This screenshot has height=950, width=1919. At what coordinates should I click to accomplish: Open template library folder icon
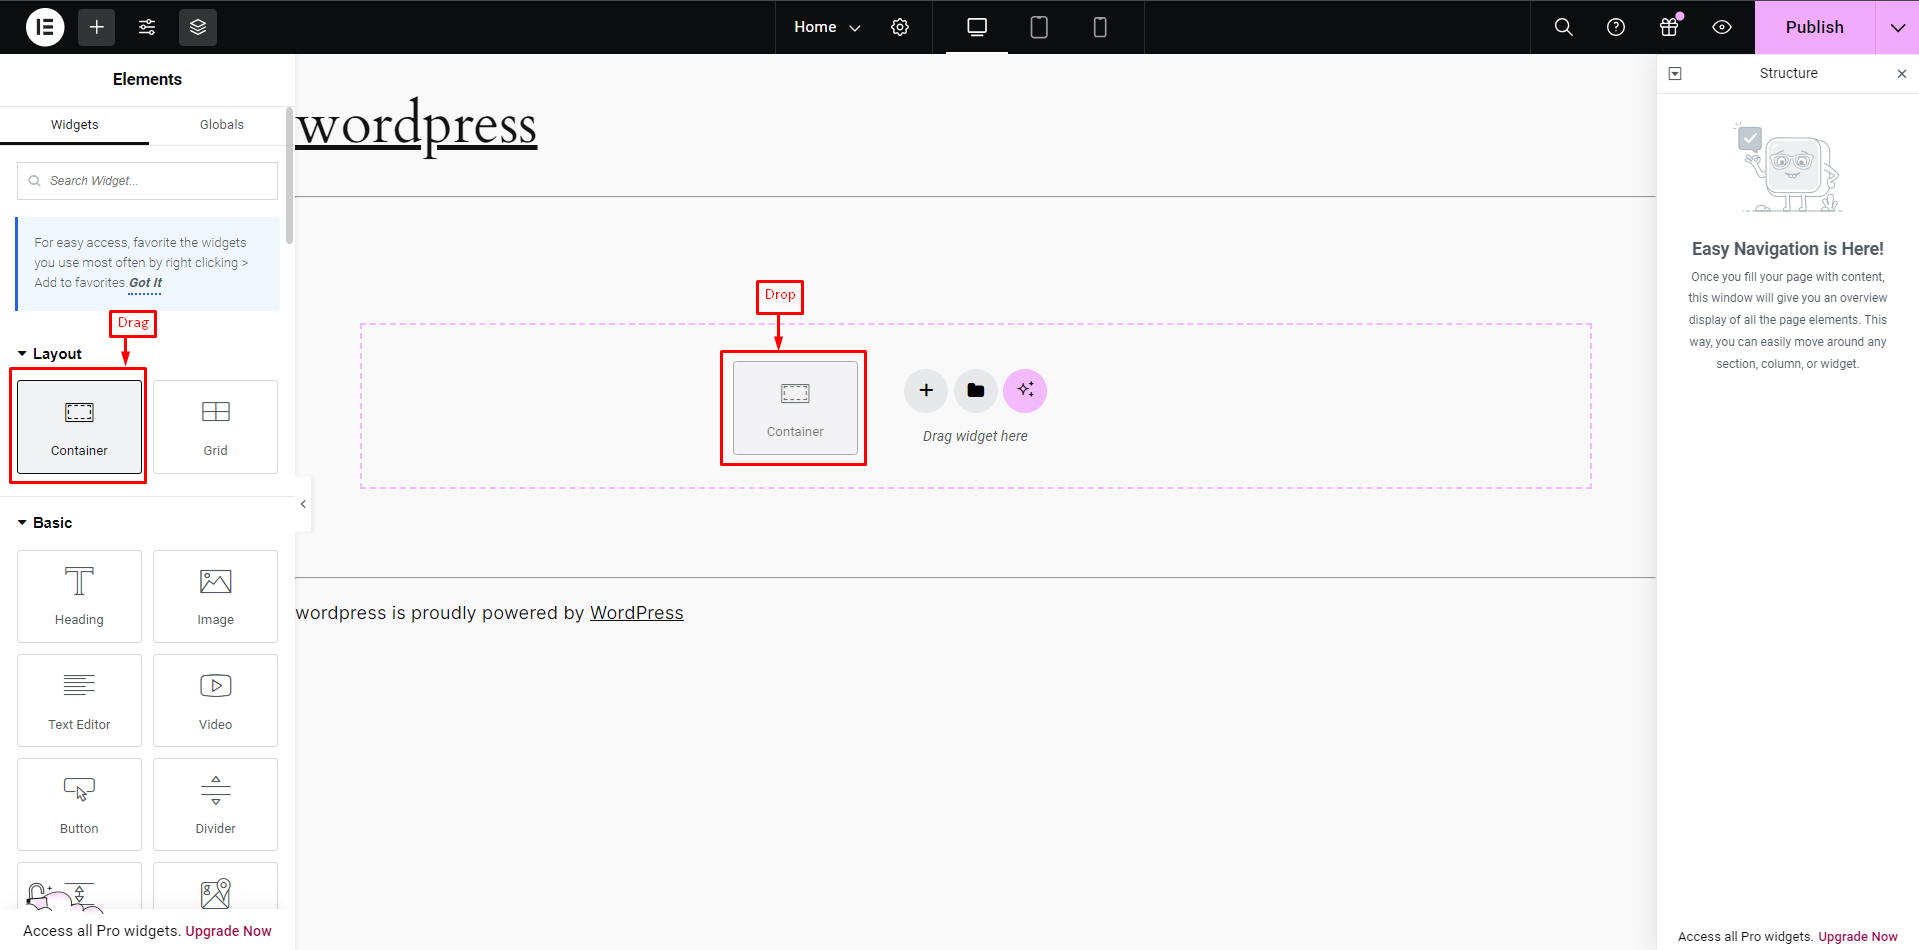coord(976,390)
